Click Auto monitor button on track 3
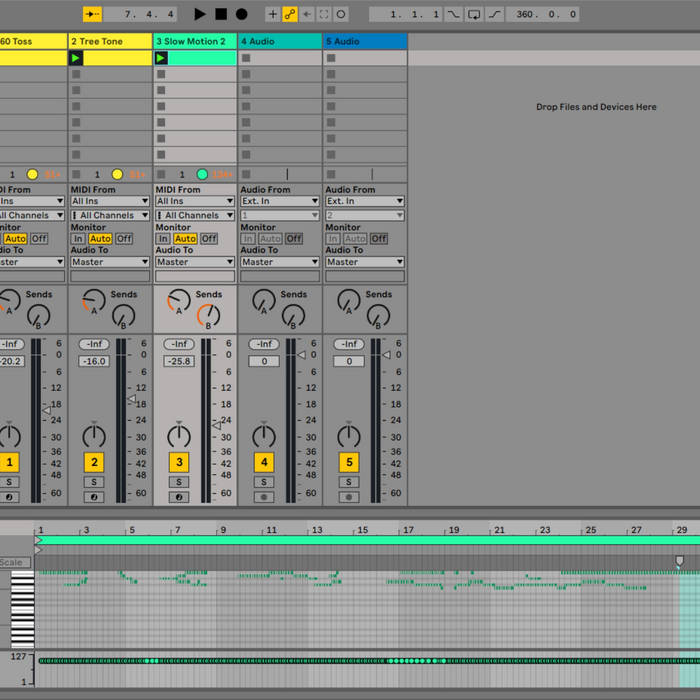Viewport: 700px width, 700px height. pos(185,239)
